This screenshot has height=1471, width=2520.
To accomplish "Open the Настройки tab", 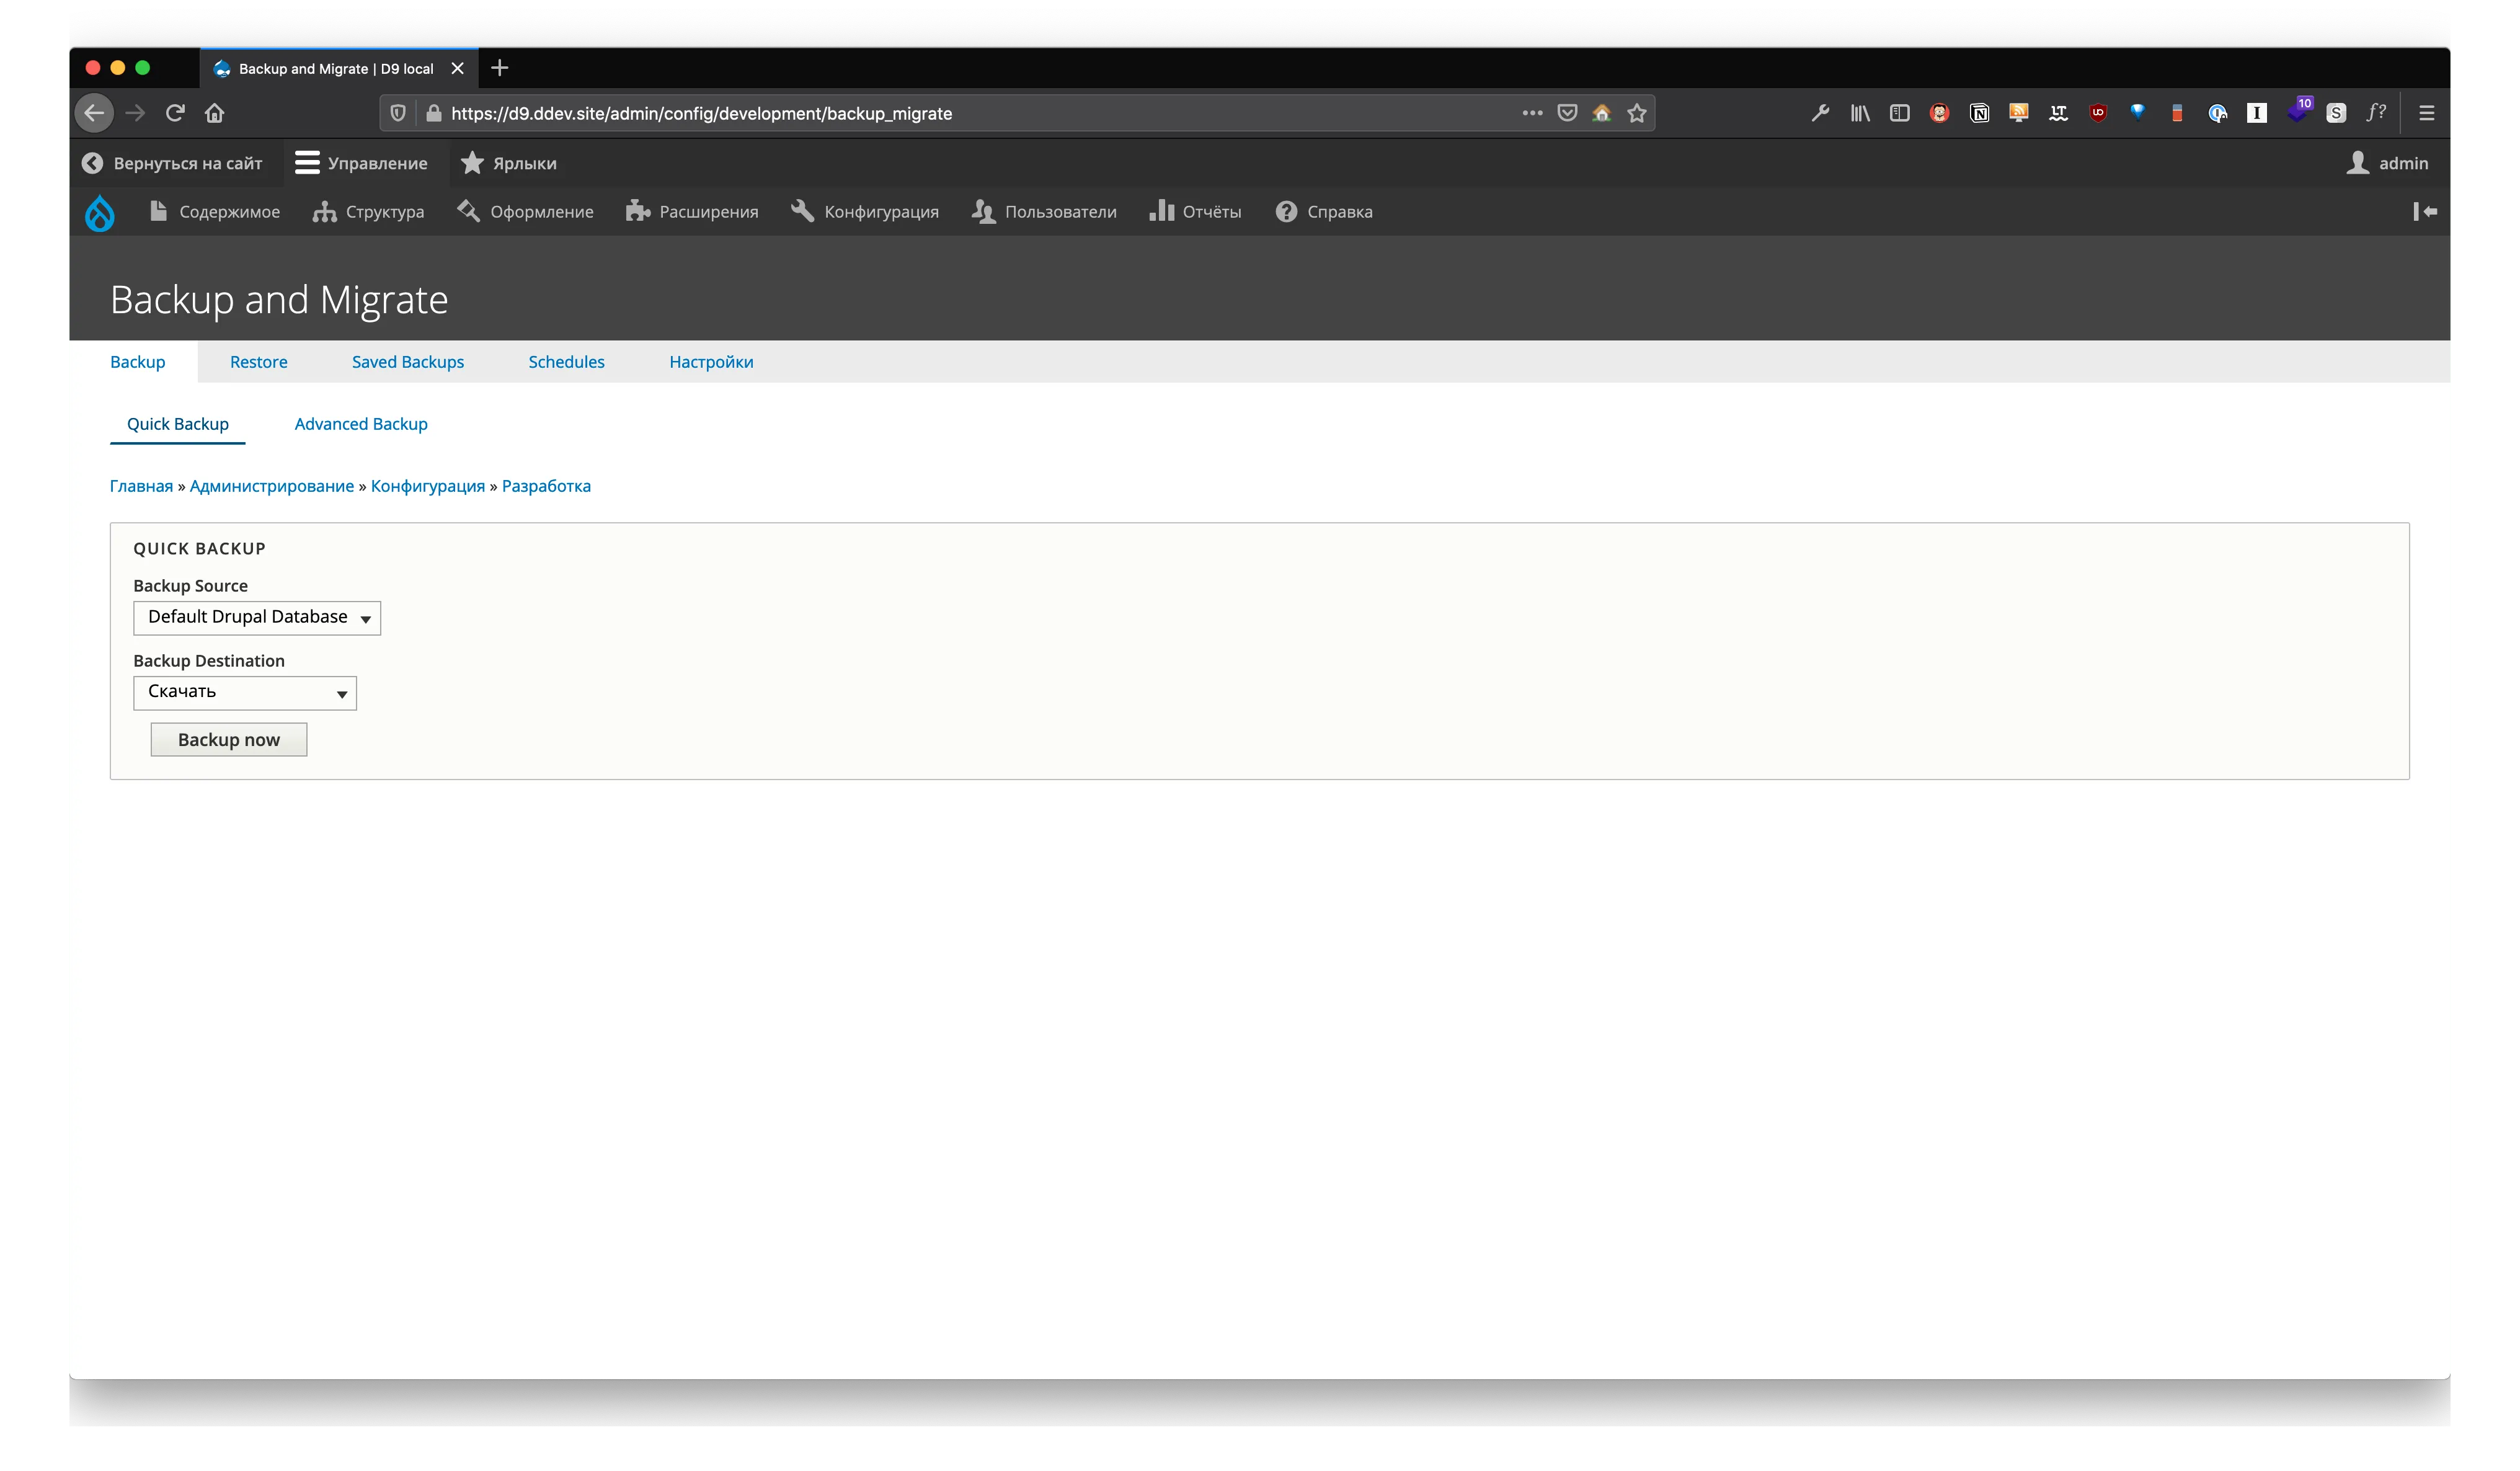I will pyautogui.click(x=711, y=362).
